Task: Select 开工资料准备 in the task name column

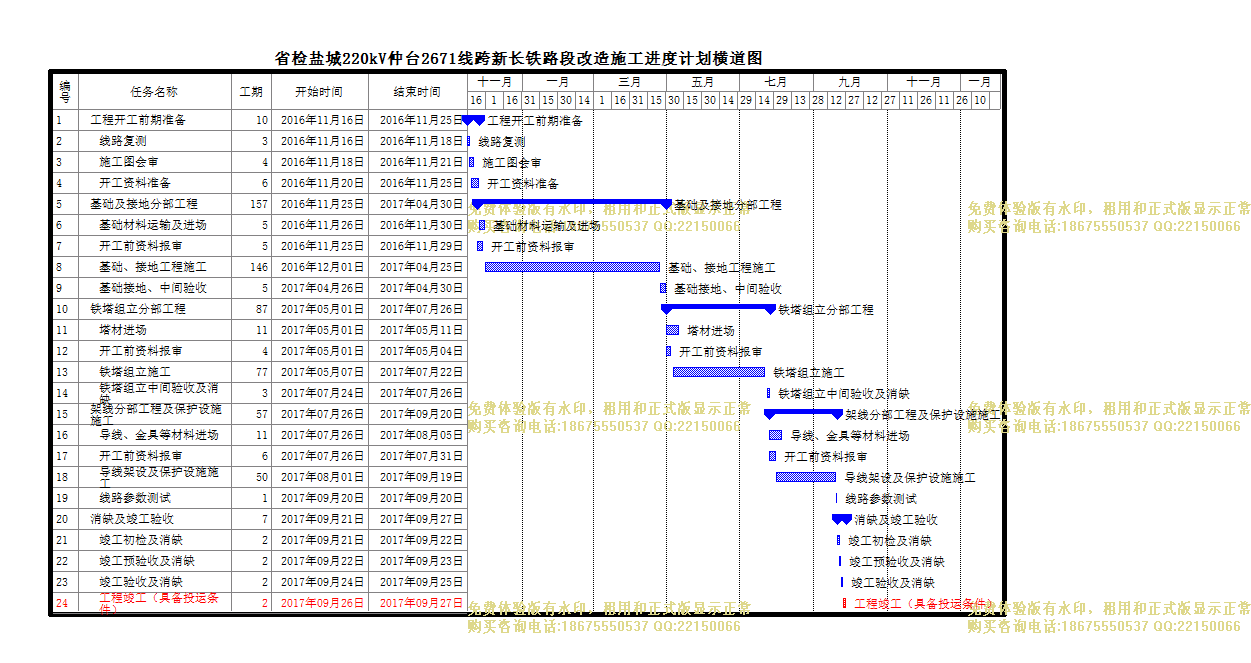Action: coord(135,183)
